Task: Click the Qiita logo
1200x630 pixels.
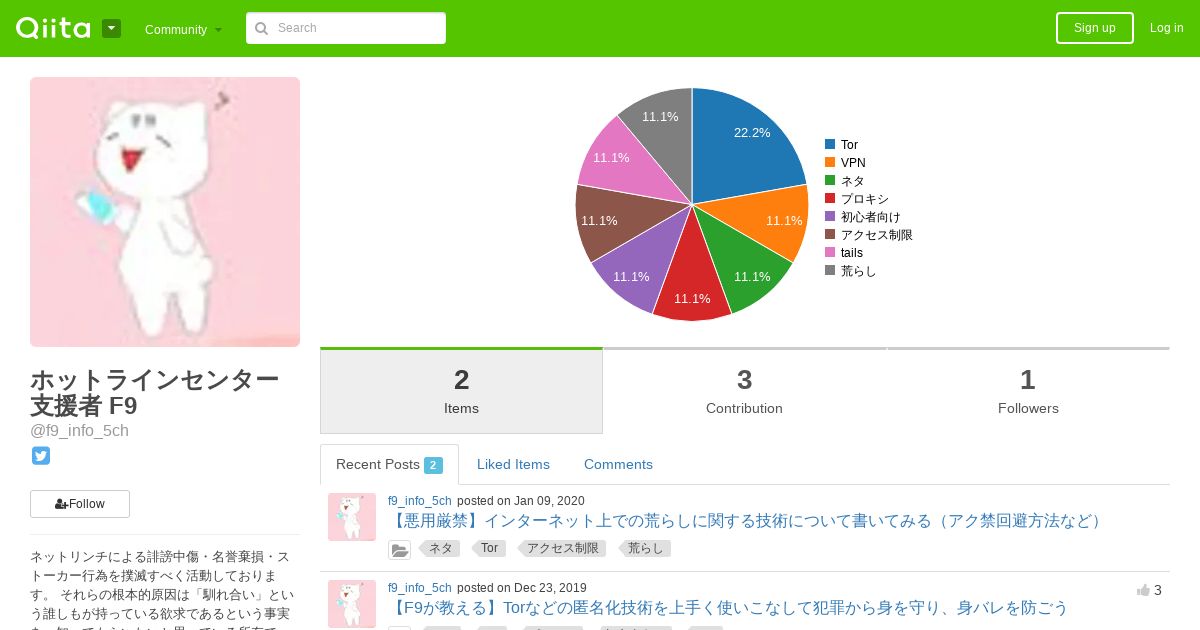Action: coord(53,28)
